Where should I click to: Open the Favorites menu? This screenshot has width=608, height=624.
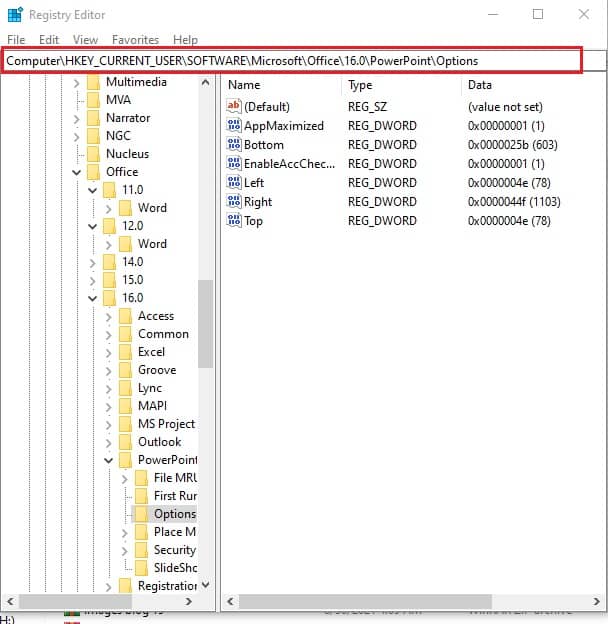pos(135,40)
